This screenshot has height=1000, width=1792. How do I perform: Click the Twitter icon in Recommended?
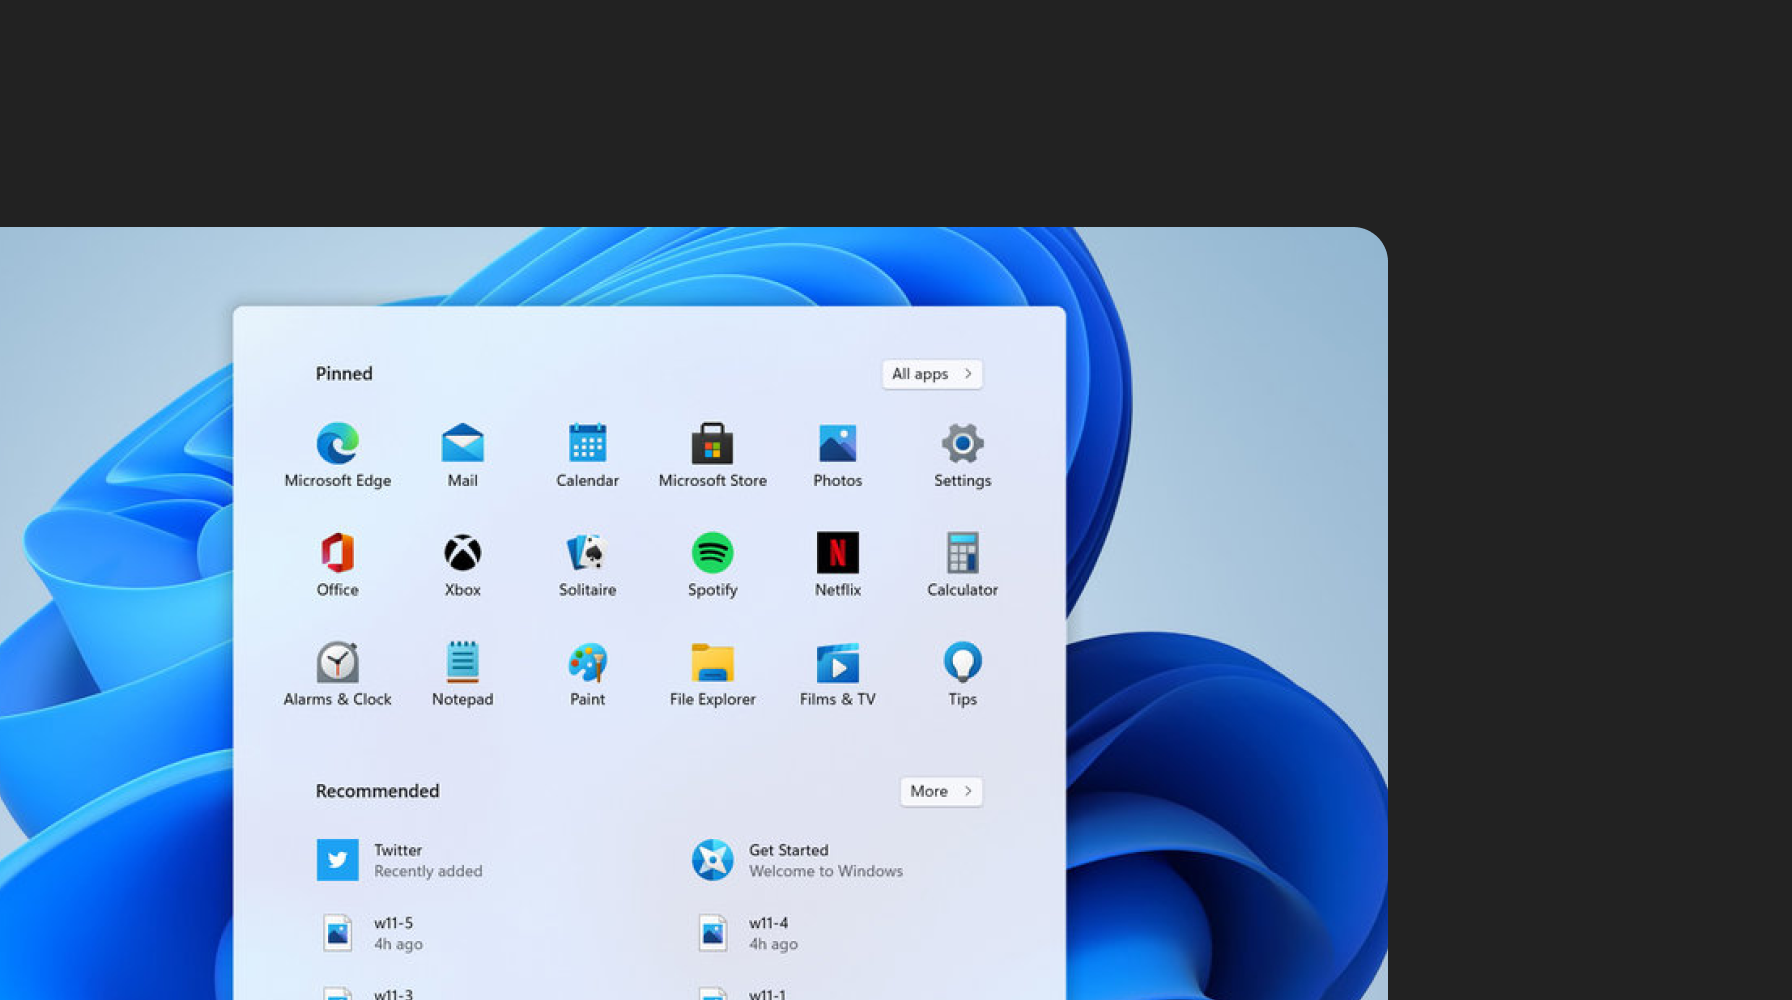338,860
